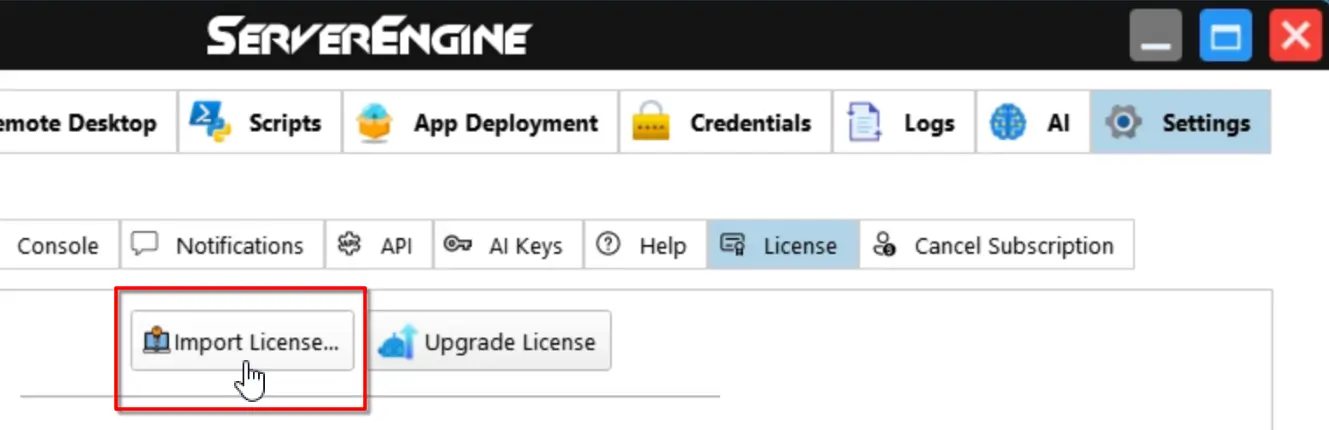Image resolution: width=1329 pixels, height=430 pixels.
Task: Maximize the ServerEngine window
Action: pyautogui.click(x=1225, y=37)
